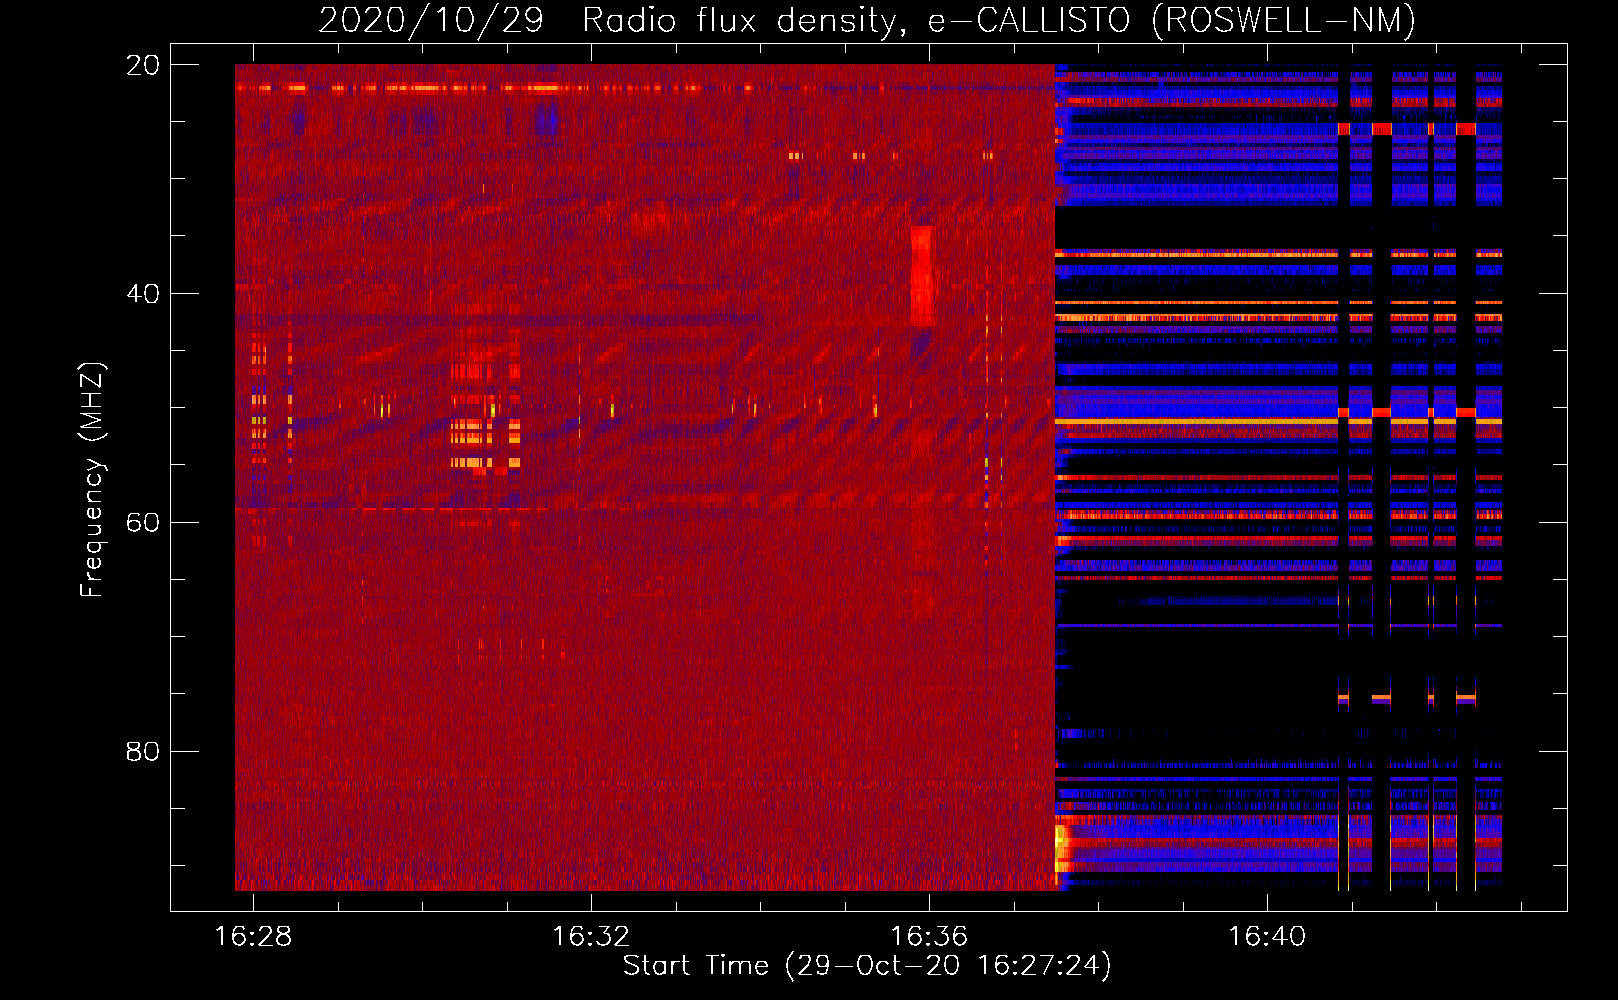Click the 40 frequency tick label
Screen dimensions: 1618x1000
click(x=142, y=294)
